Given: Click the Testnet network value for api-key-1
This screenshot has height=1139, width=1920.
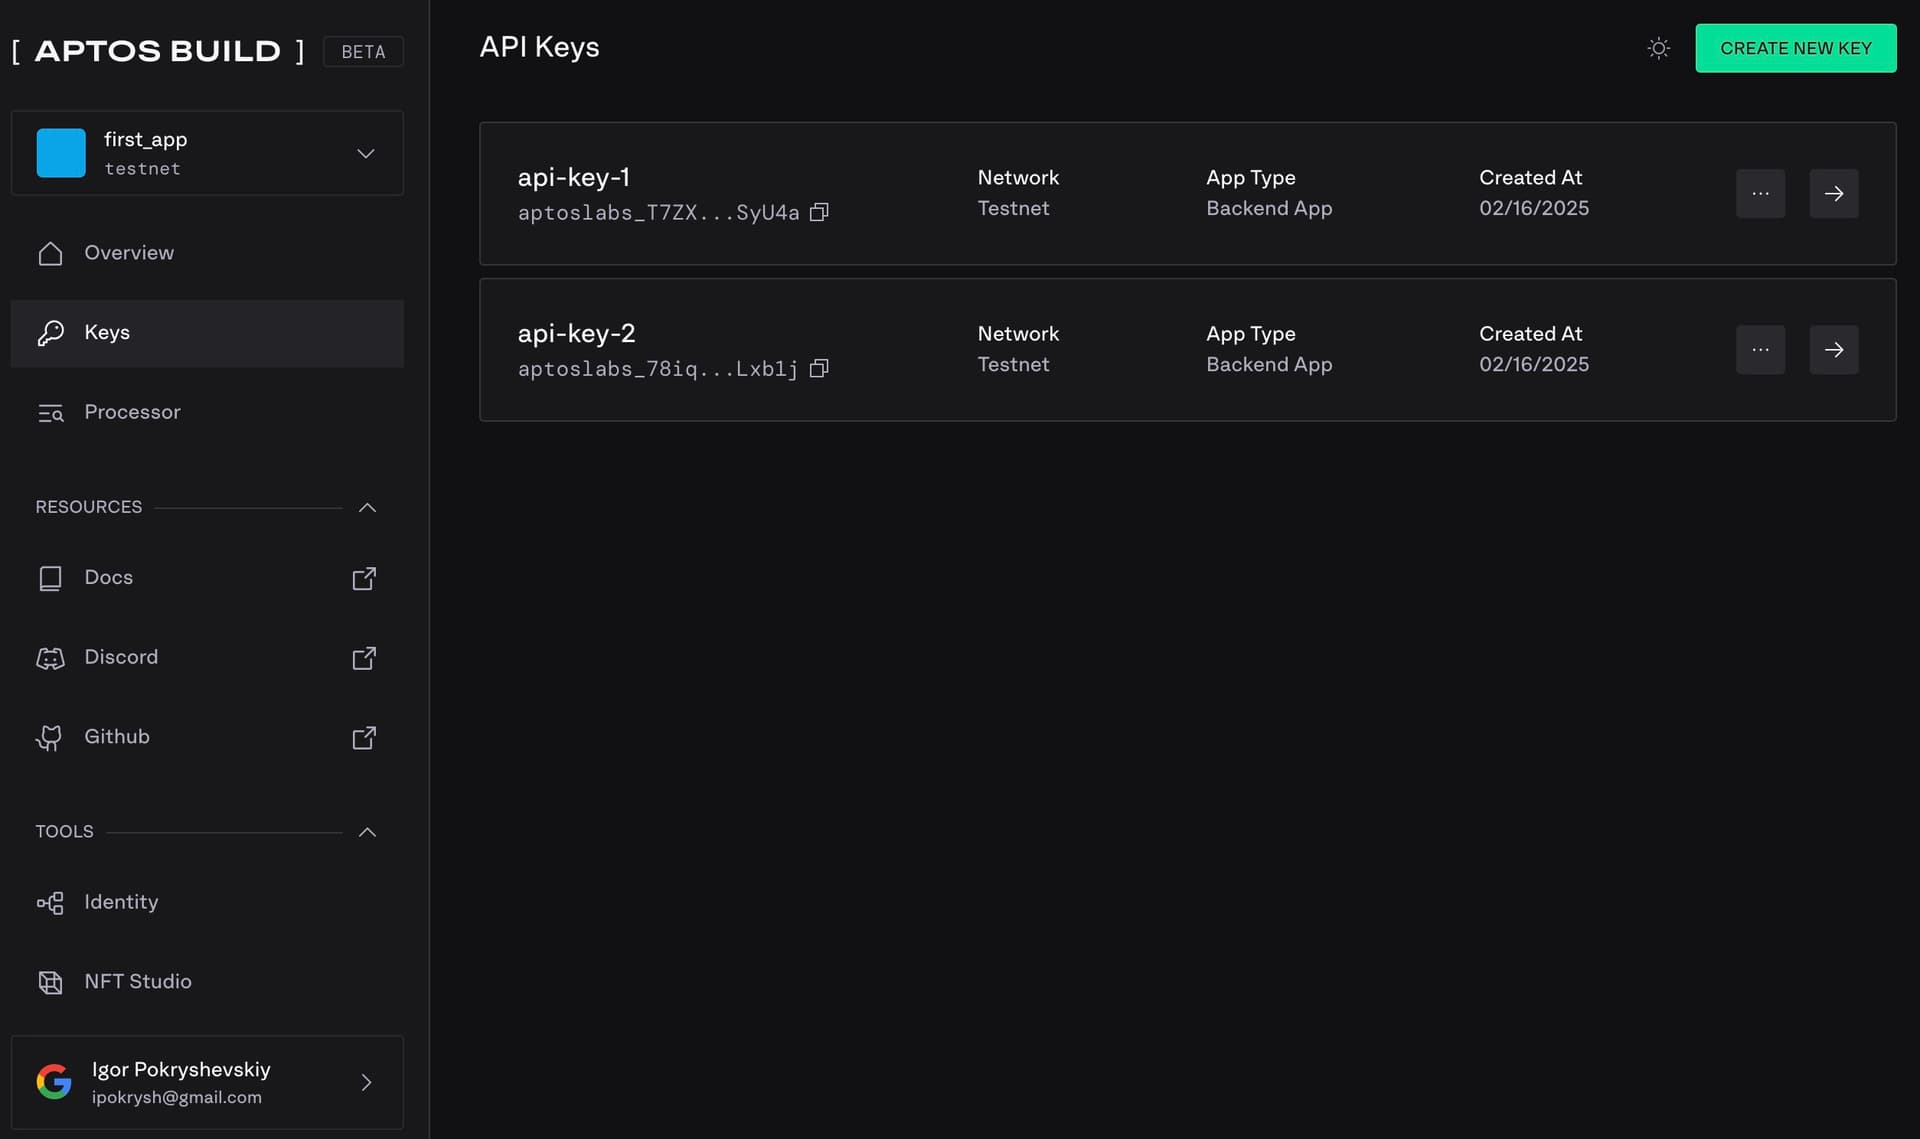Looking at the screenshot, I should coord(1013,208).
